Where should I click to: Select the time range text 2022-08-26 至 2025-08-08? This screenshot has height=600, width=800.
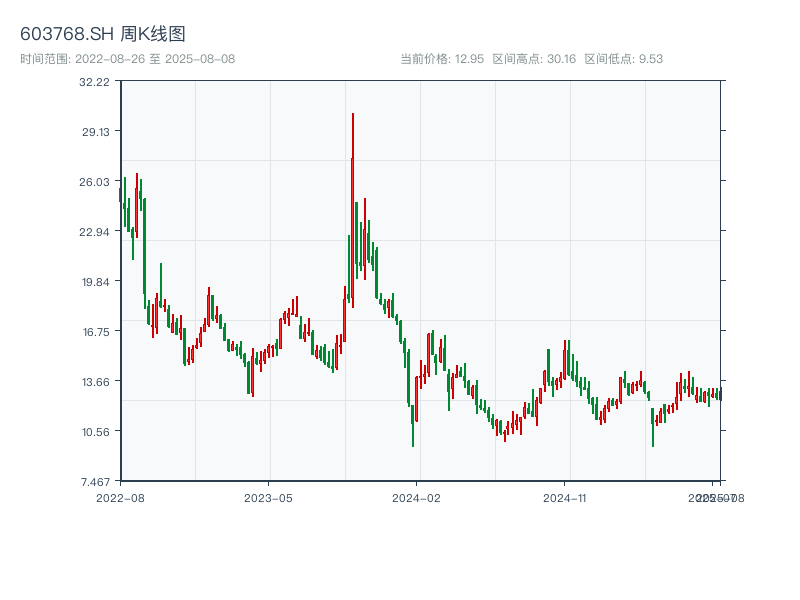click(x=155, y=59)
